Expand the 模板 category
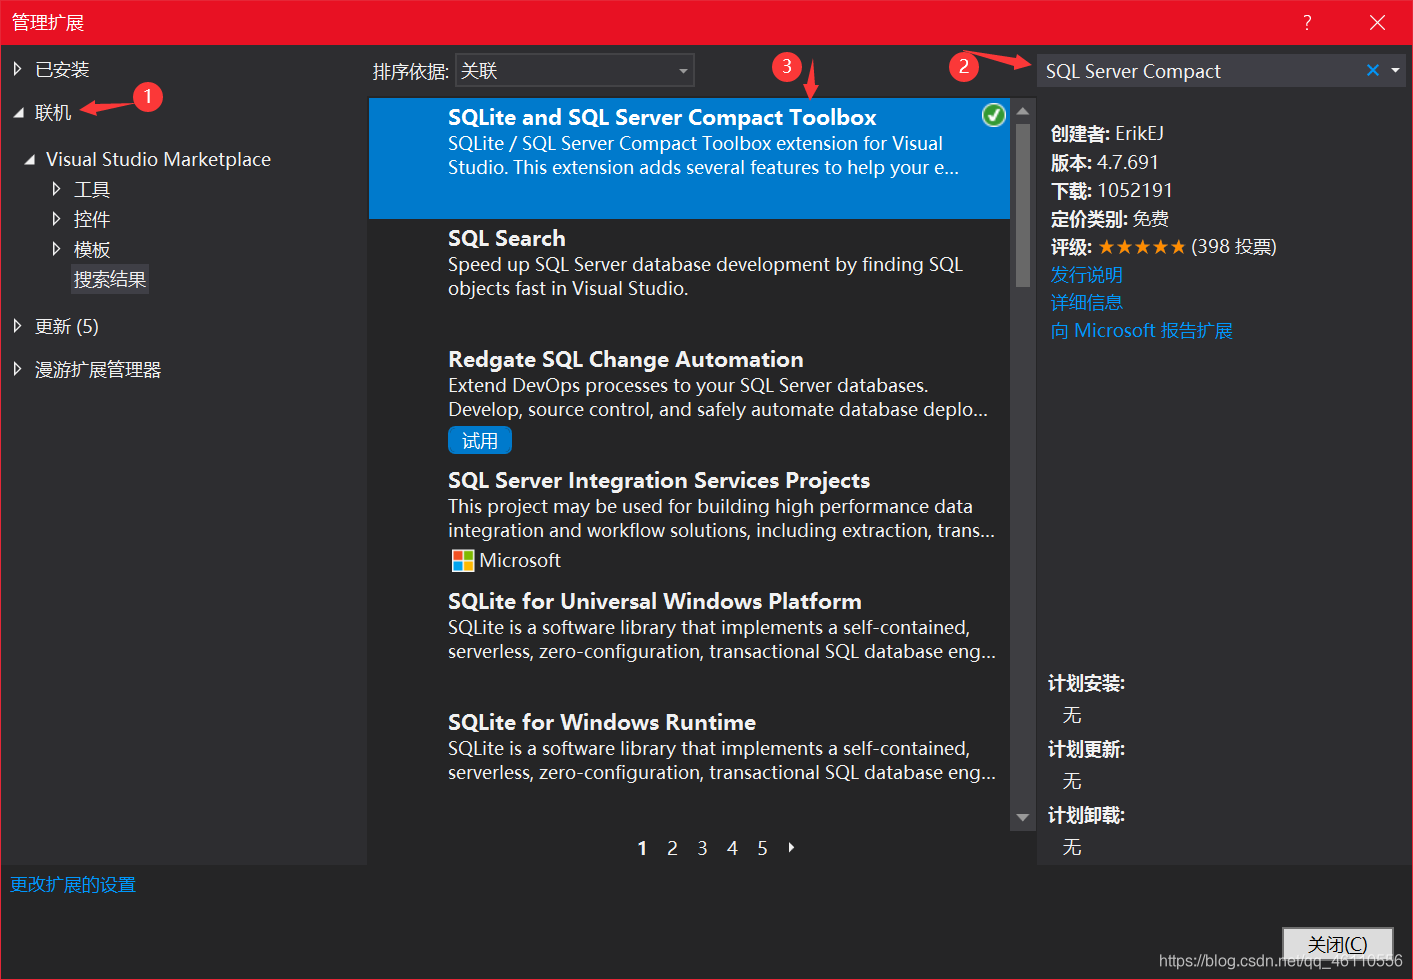Viewport: 1413px width, 980px height. click(56, 248)
